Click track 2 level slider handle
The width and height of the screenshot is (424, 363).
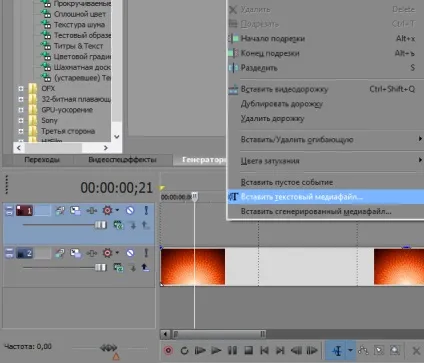click(x=100, y=267)
